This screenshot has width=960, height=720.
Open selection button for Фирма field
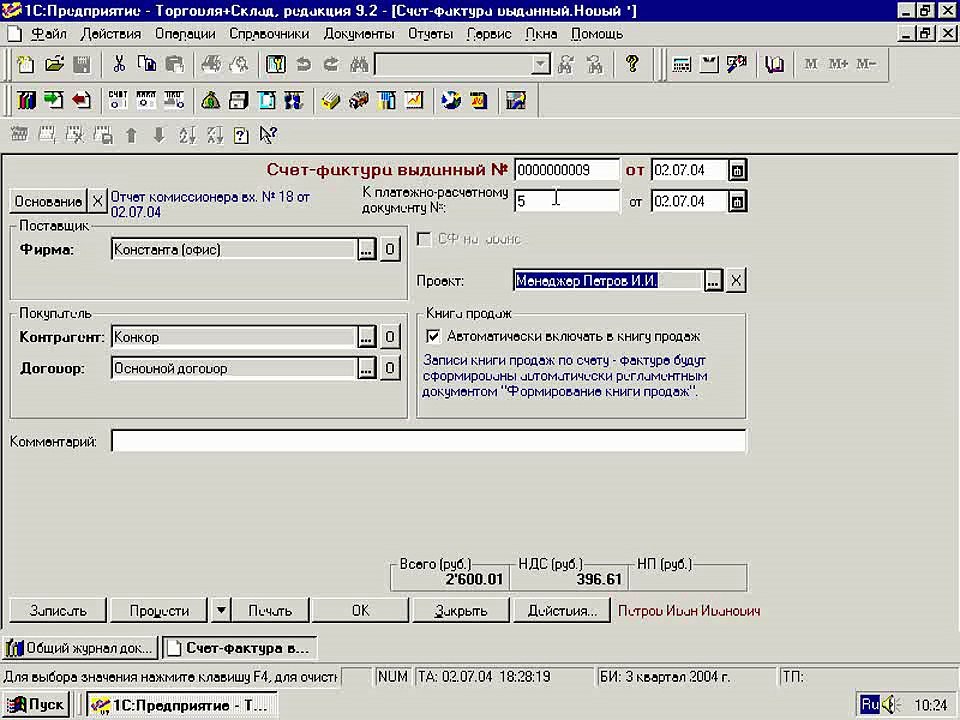pyautogui.click(x=366, y=249)
